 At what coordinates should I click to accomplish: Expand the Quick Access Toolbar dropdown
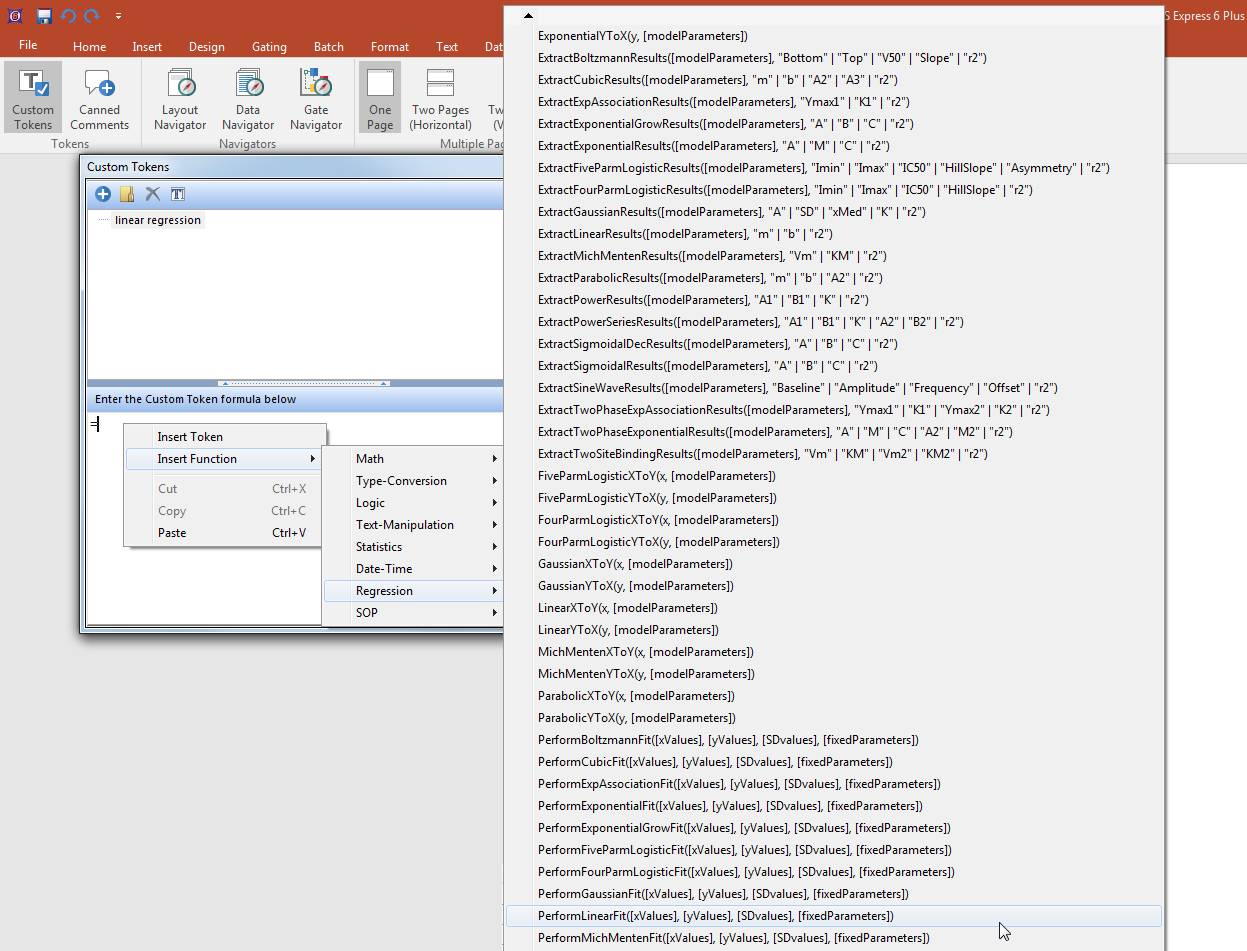tap(118, 16)
